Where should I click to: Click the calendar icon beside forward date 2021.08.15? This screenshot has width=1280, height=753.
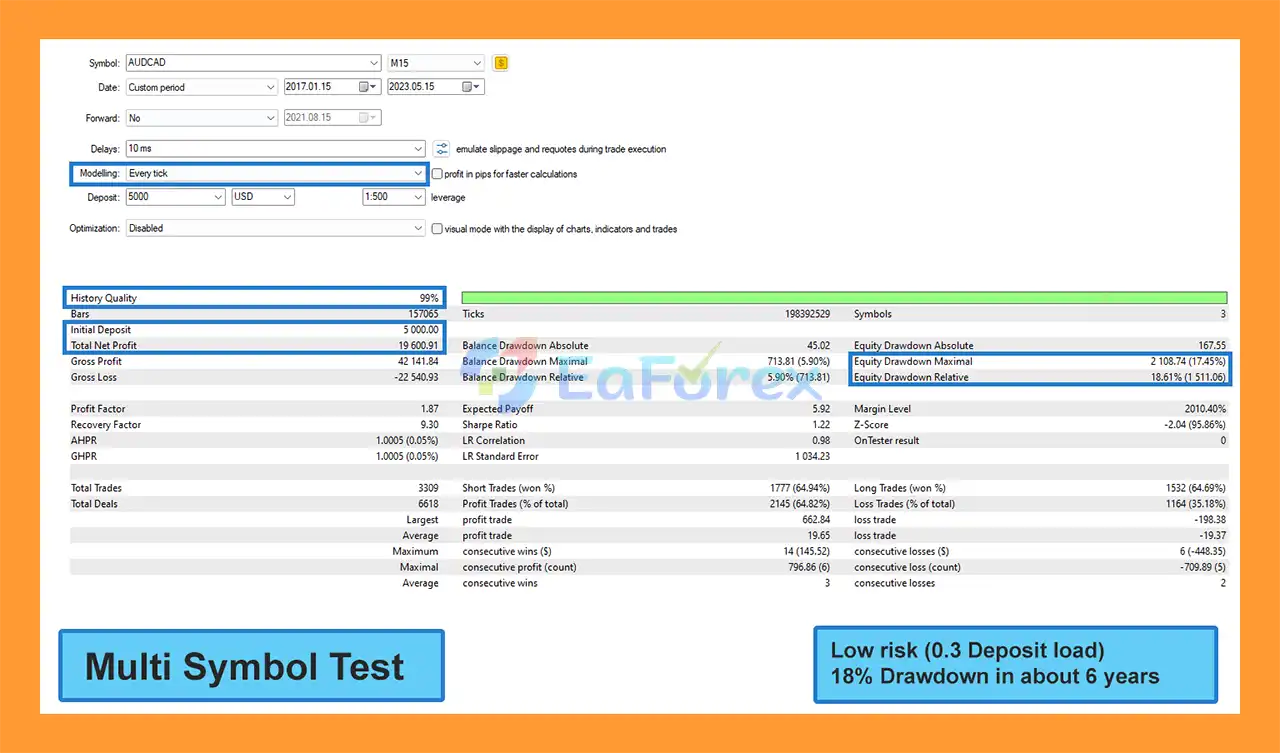366,118
